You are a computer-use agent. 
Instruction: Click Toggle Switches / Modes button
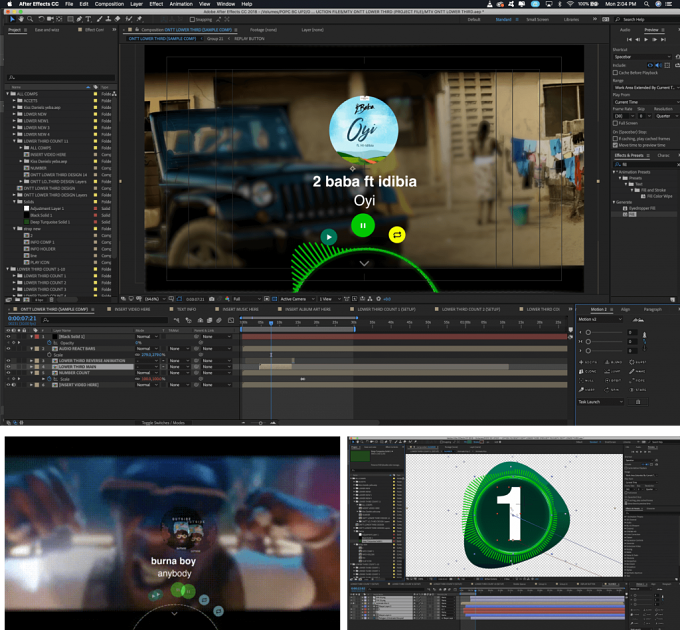coord(163,422)
